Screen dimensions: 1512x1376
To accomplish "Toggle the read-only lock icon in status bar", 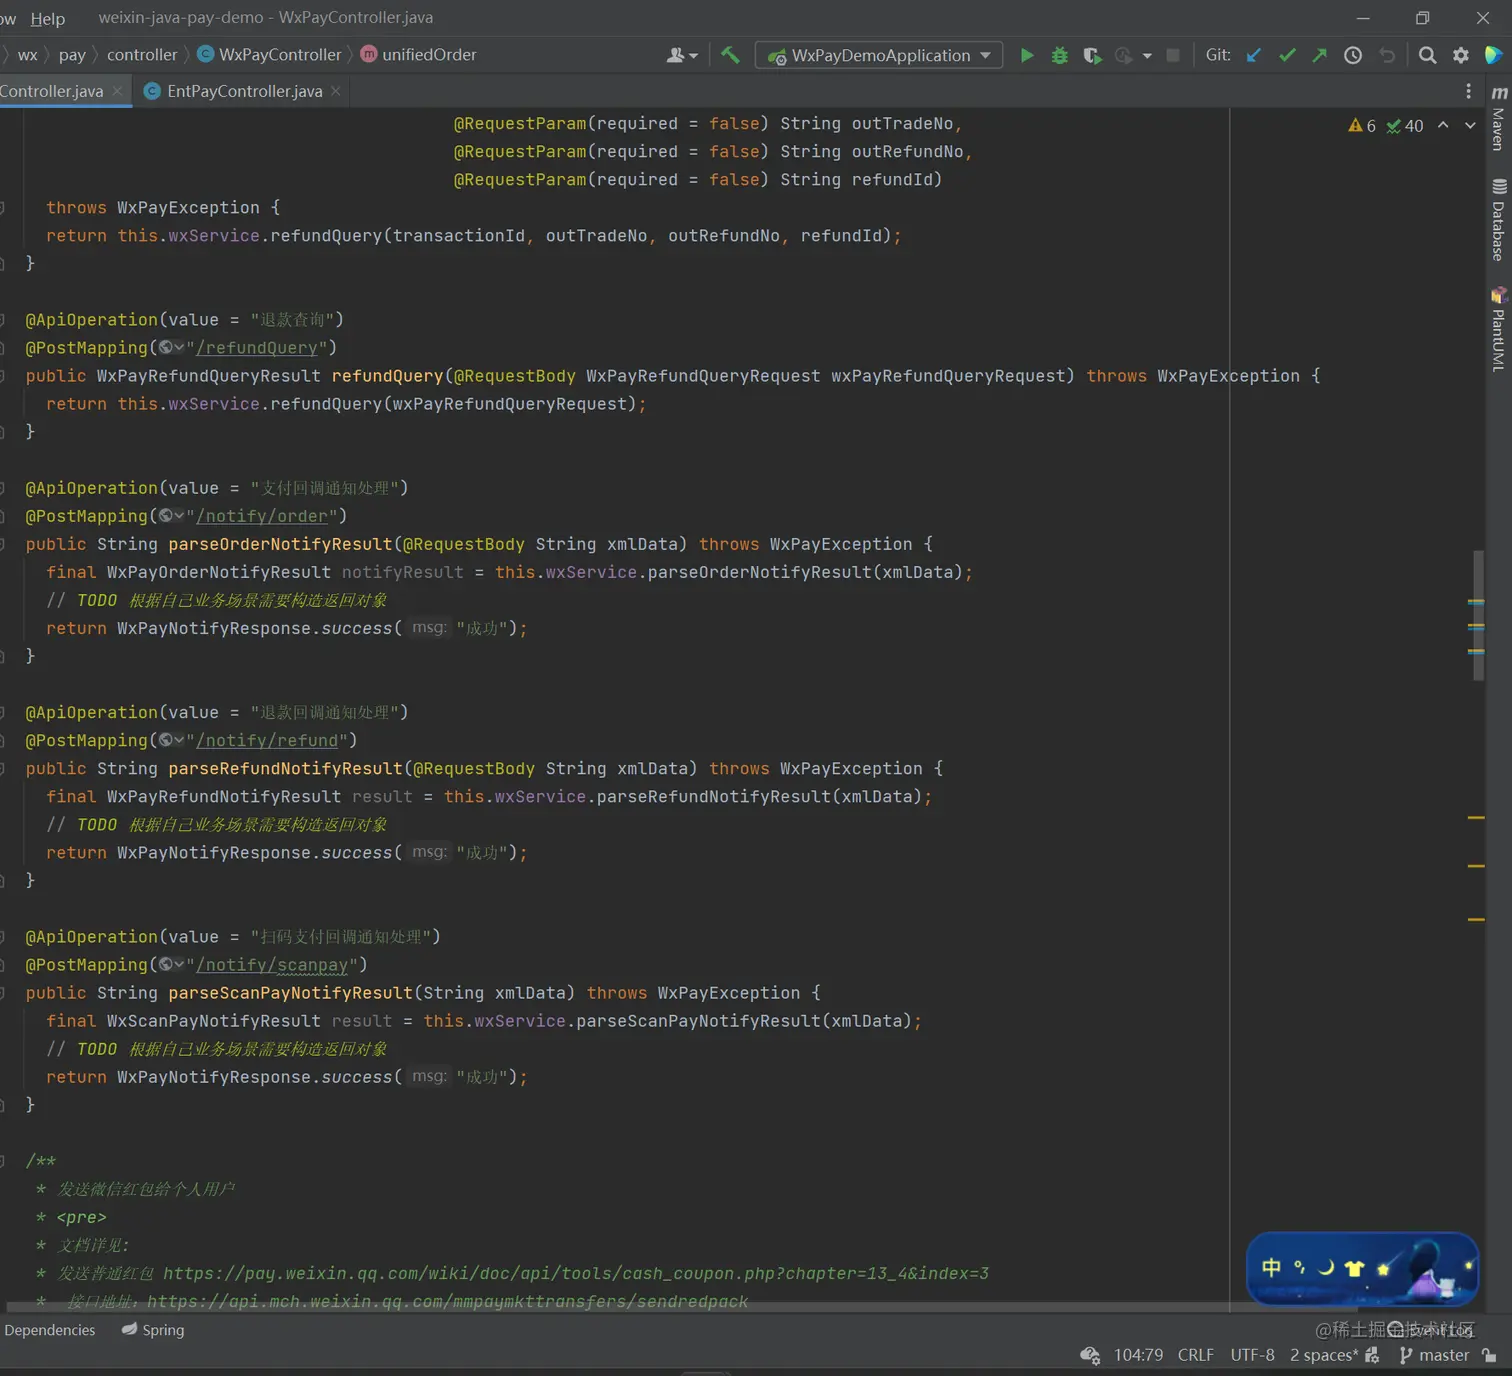I will pyautogui.click(x=1490, y=1355).
